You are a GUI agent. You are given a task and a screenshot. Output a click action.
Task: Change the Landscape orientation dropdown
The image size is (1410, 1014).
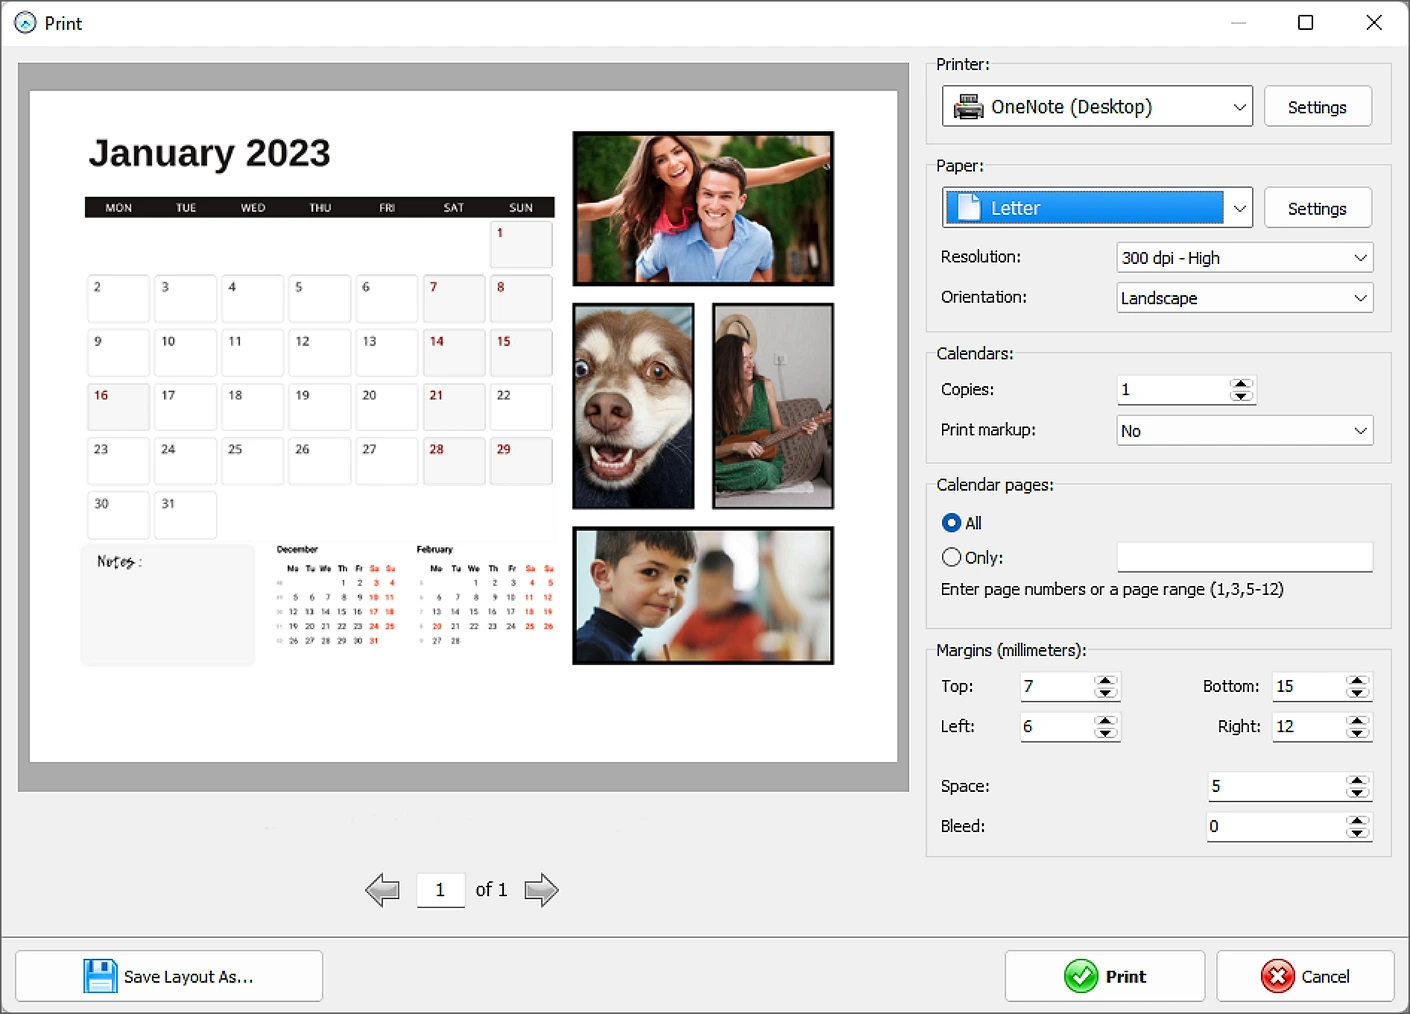1244,298
